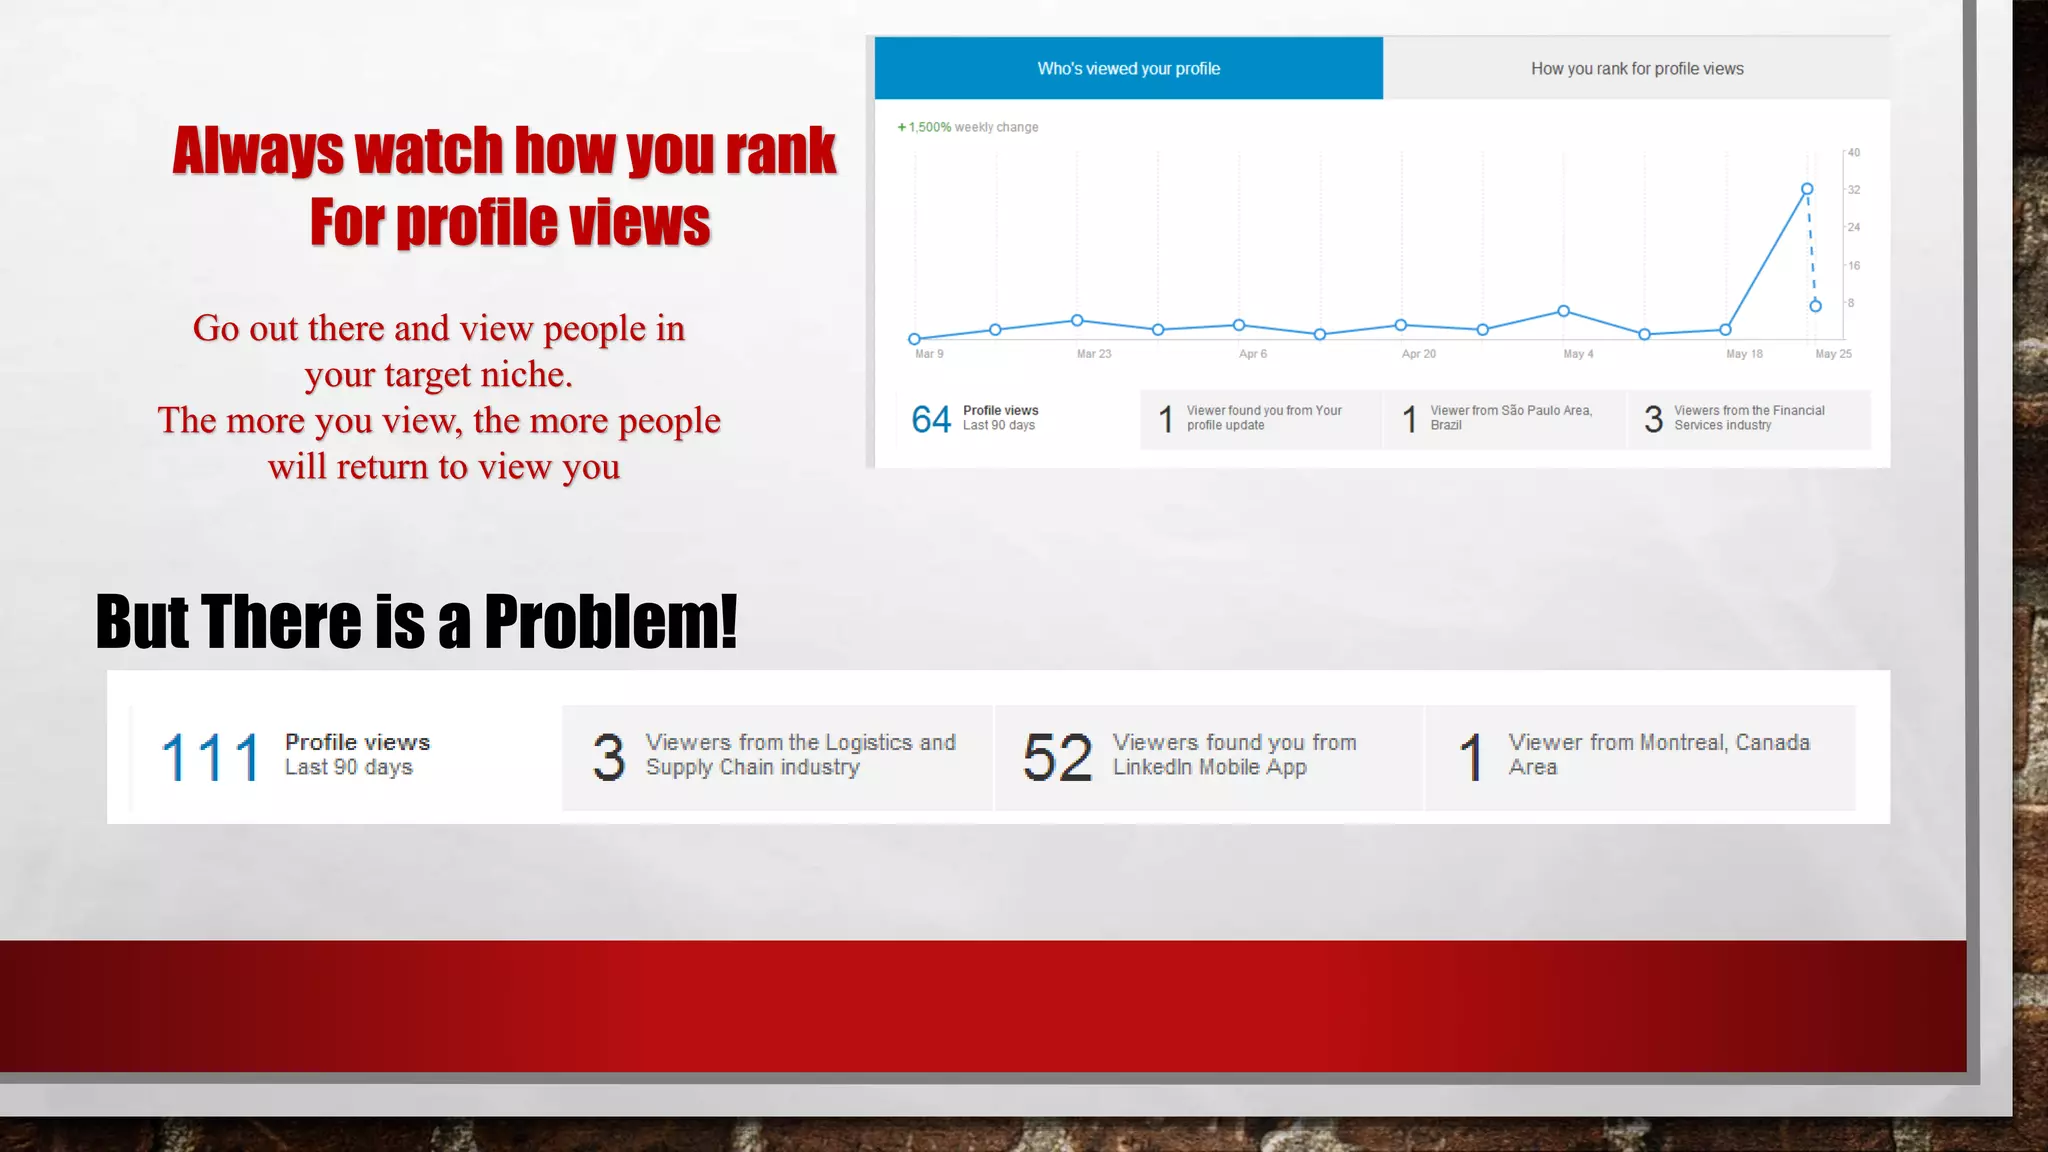Click 'will return to view you' text

pyautogui.click(x=444, y=466)
